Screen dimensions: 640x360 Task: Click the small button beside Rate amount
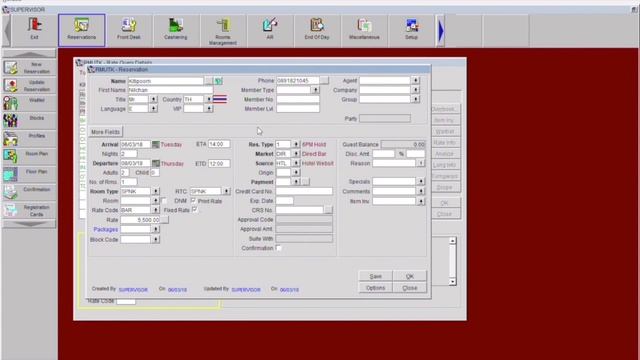(164, 220)
